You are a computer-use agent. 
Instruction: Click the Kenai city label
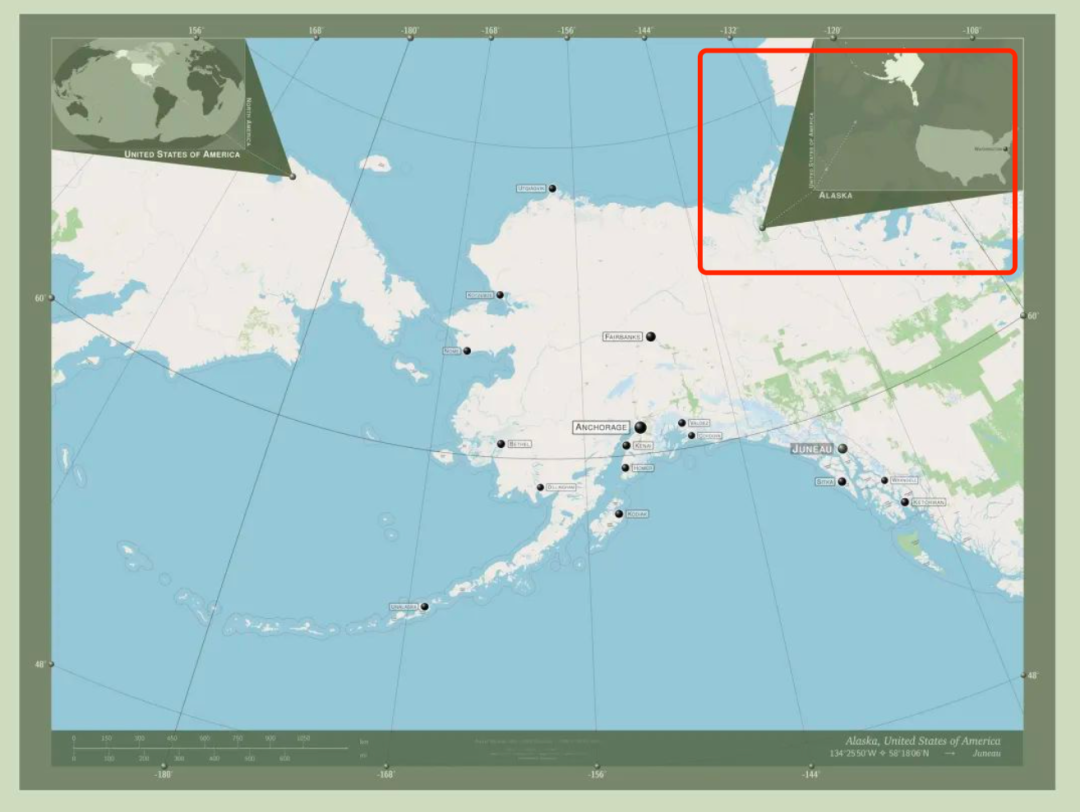pyautogui.click(x=643, y=446)
